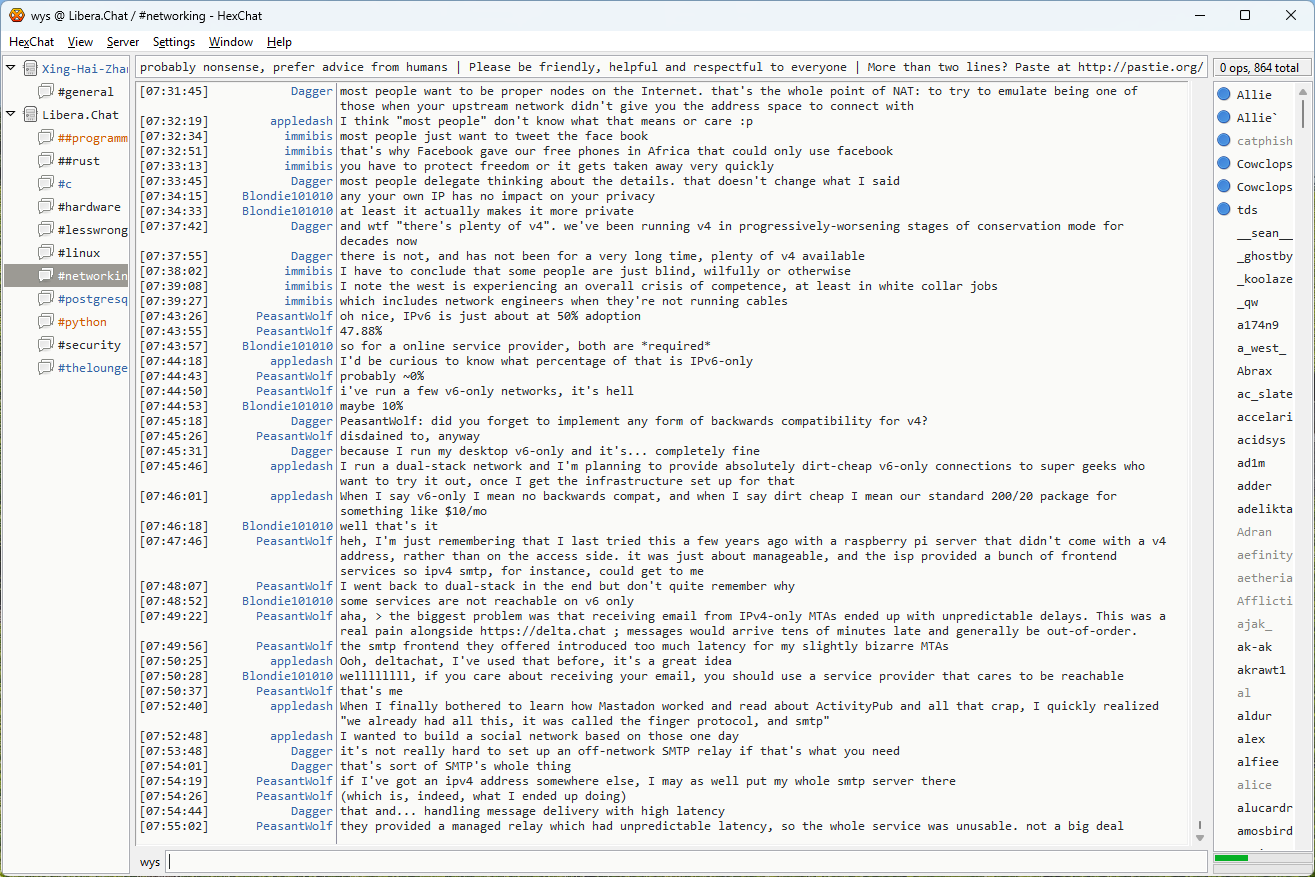Open the HexChat menu
This screenshot has height=877, width=1315.
tap(32, 42)
